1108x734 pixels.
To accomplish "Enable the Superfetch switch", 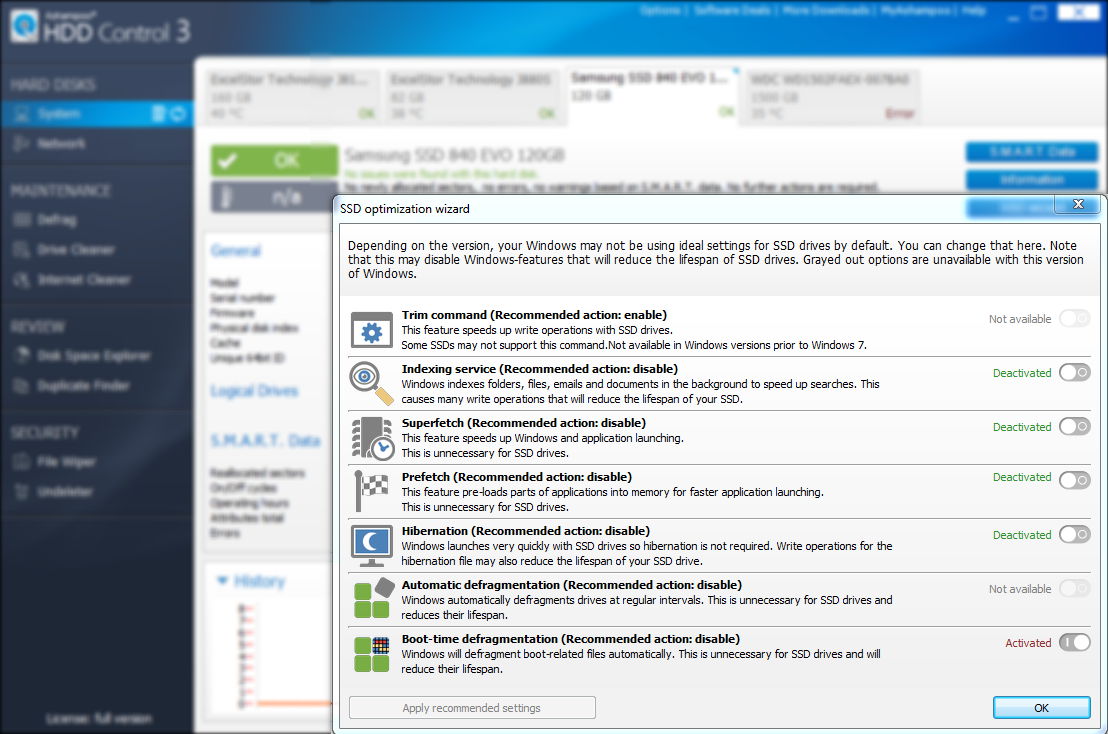I will pyautogui.click(x=1074, y=426).
